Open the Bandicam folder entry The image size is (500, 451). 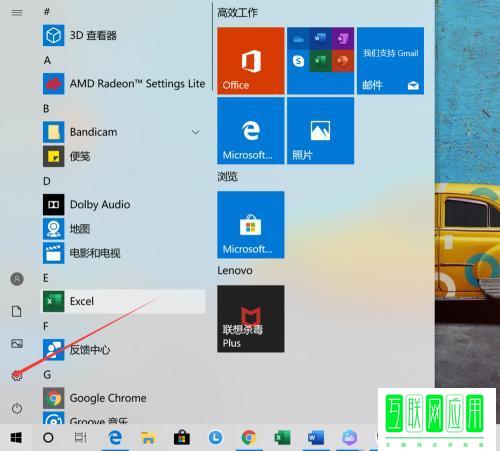[123, 132]
